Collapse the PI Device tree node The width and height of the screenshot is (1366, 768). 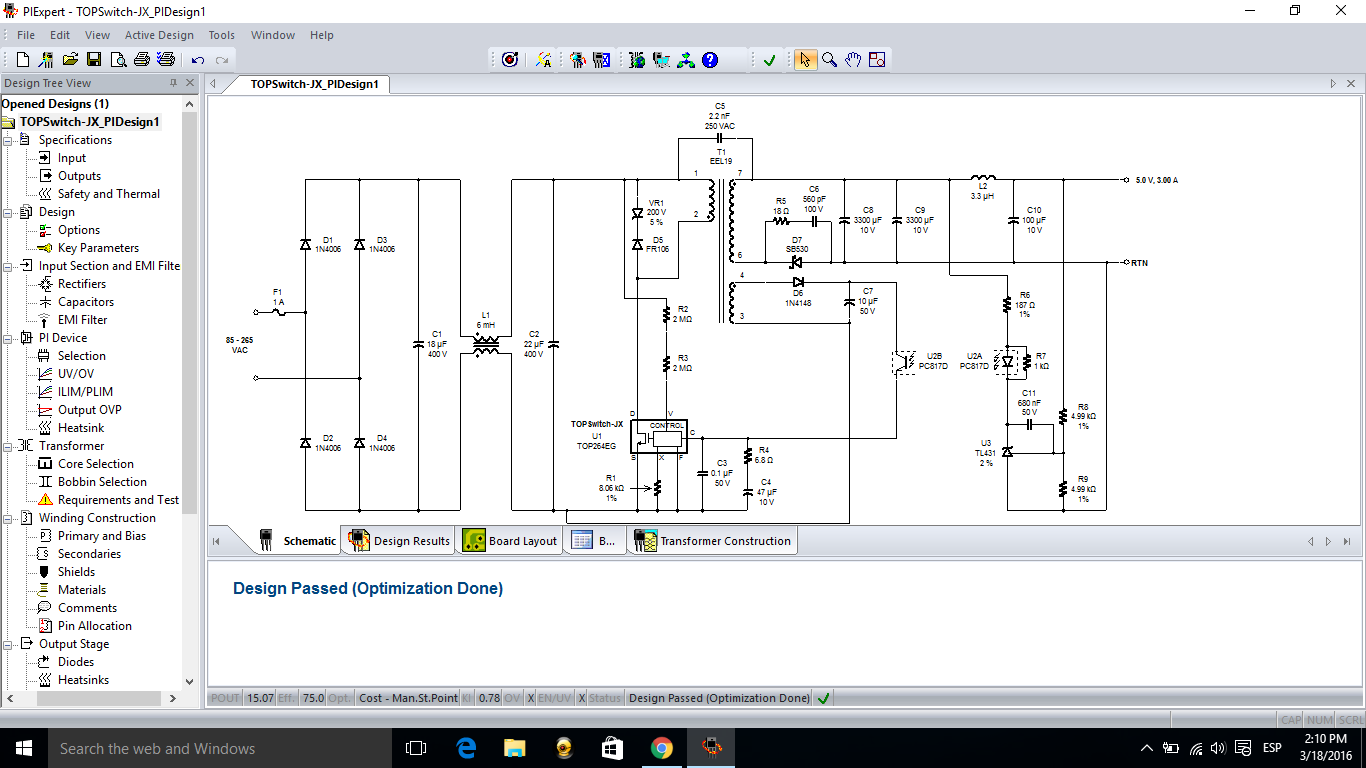9,338
